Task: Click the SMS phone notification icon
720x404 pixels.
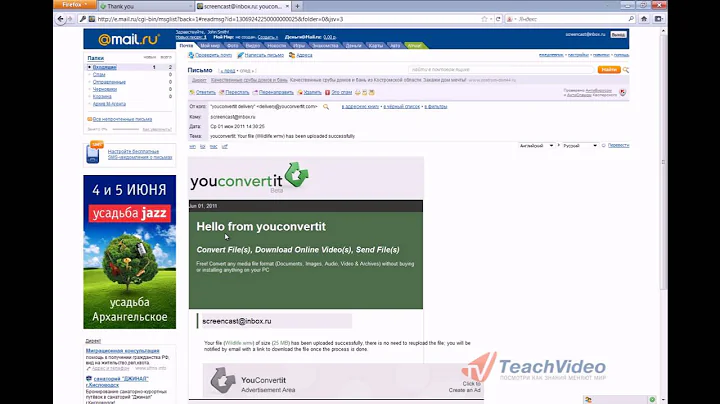Action: pyautogui.click(x=93, y=152)
